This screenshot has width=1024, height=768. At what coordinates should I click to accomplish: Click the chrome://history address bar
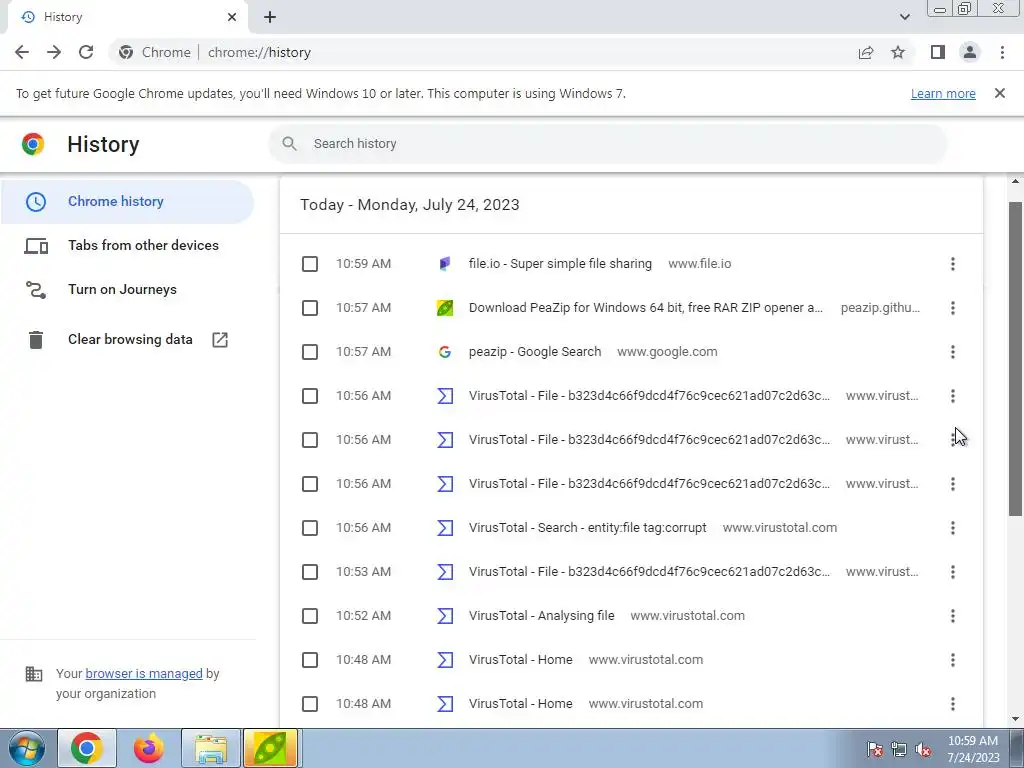483,52
